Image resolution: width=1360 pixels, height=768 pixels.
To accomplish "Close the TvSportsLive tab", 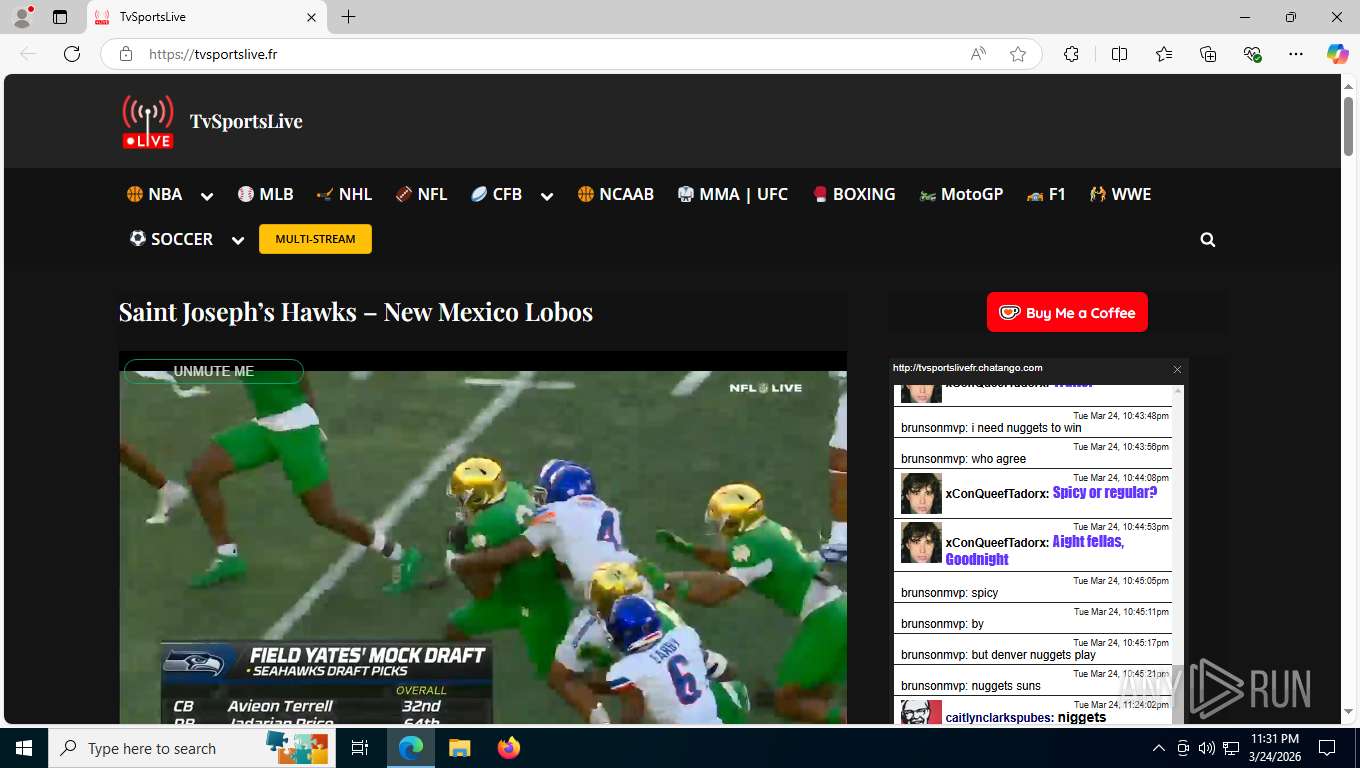I will (311, 17).
